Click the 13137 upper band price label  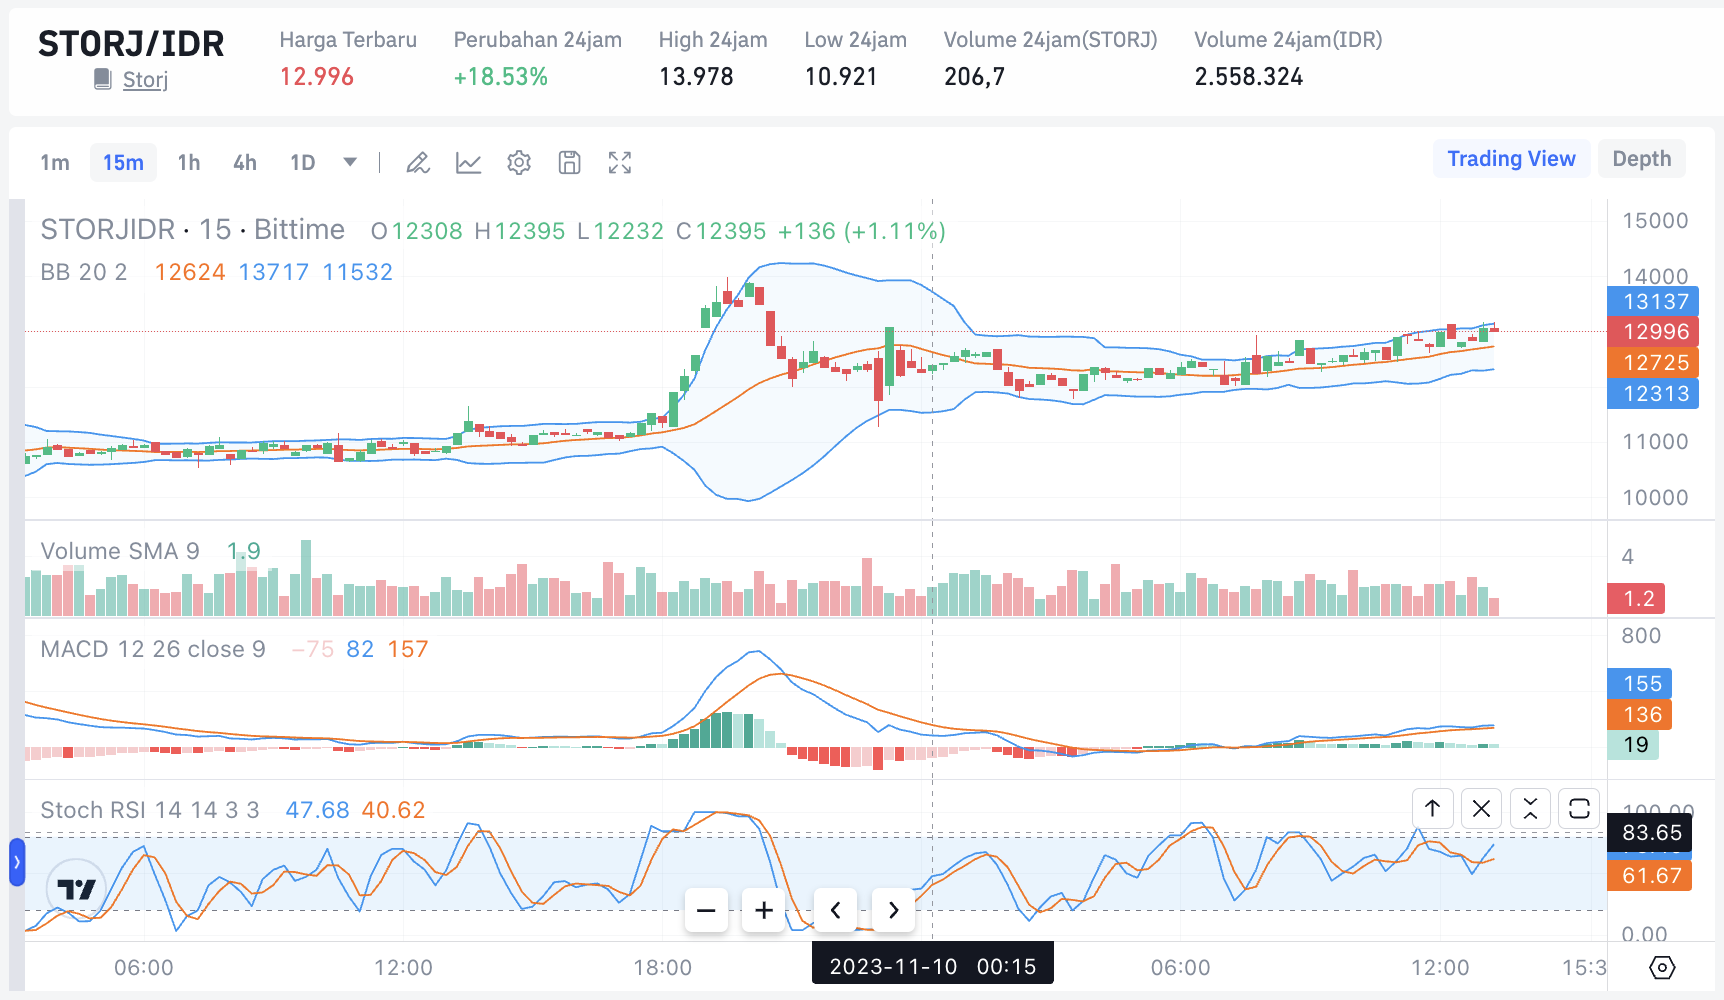click(1653, 302)
